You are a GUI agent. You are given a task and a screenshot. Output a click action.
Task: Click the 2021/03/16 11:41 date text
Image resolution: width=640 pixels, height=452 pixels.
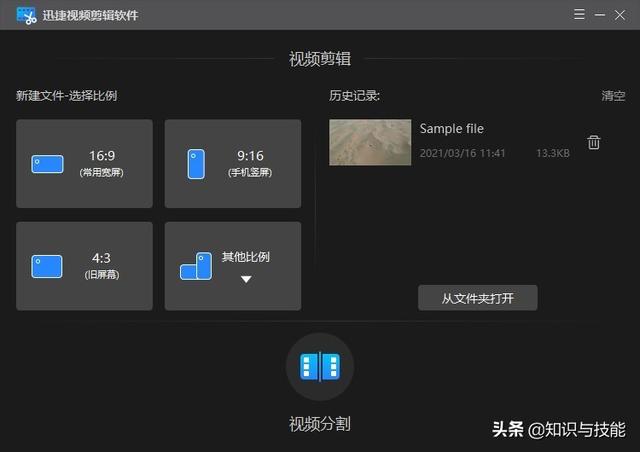(462, 153)
